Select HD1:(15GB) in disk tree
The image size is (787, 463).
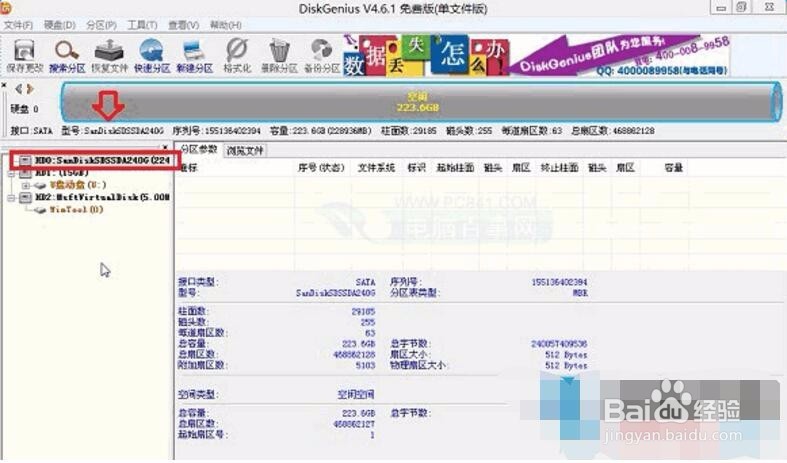[x=61, y=173]
